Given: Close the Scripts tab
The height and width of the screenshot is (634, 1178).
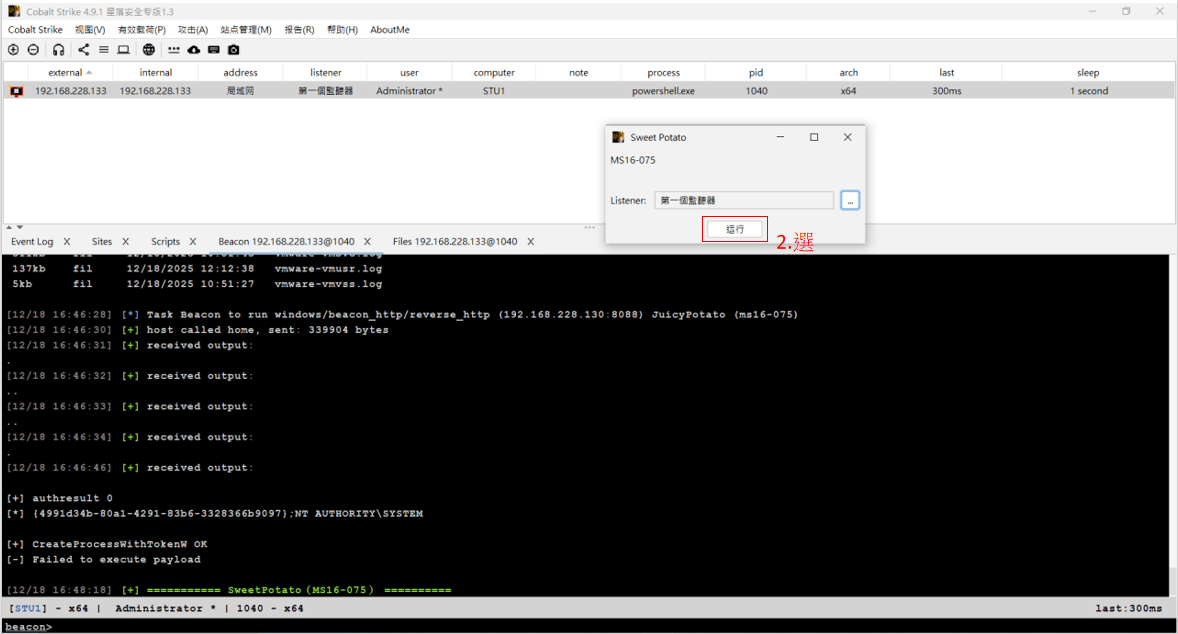Looking at the screenshot, I should click(x=193, y=242).
